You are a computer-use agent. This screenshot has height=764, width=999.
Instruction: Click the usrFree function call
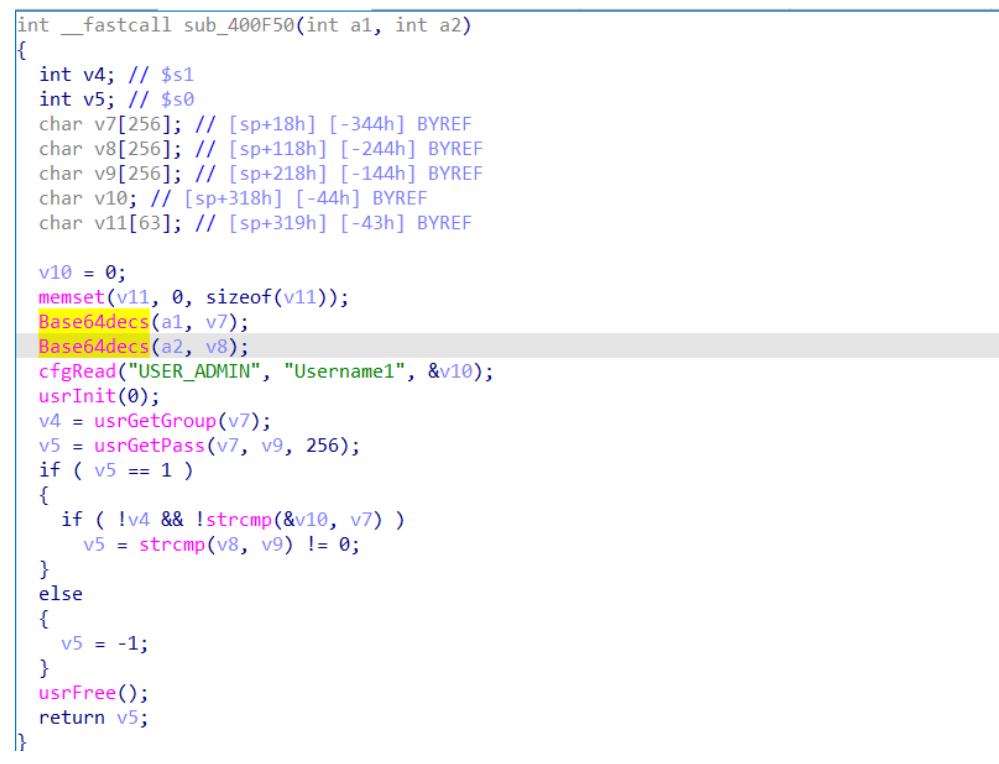point(93,693)
